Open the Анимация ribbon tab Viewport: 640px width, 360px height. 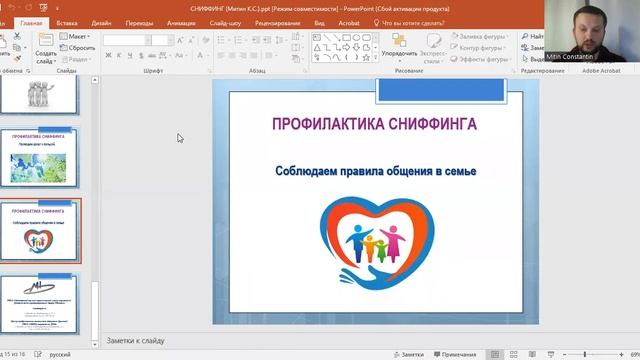click(181, 23)
